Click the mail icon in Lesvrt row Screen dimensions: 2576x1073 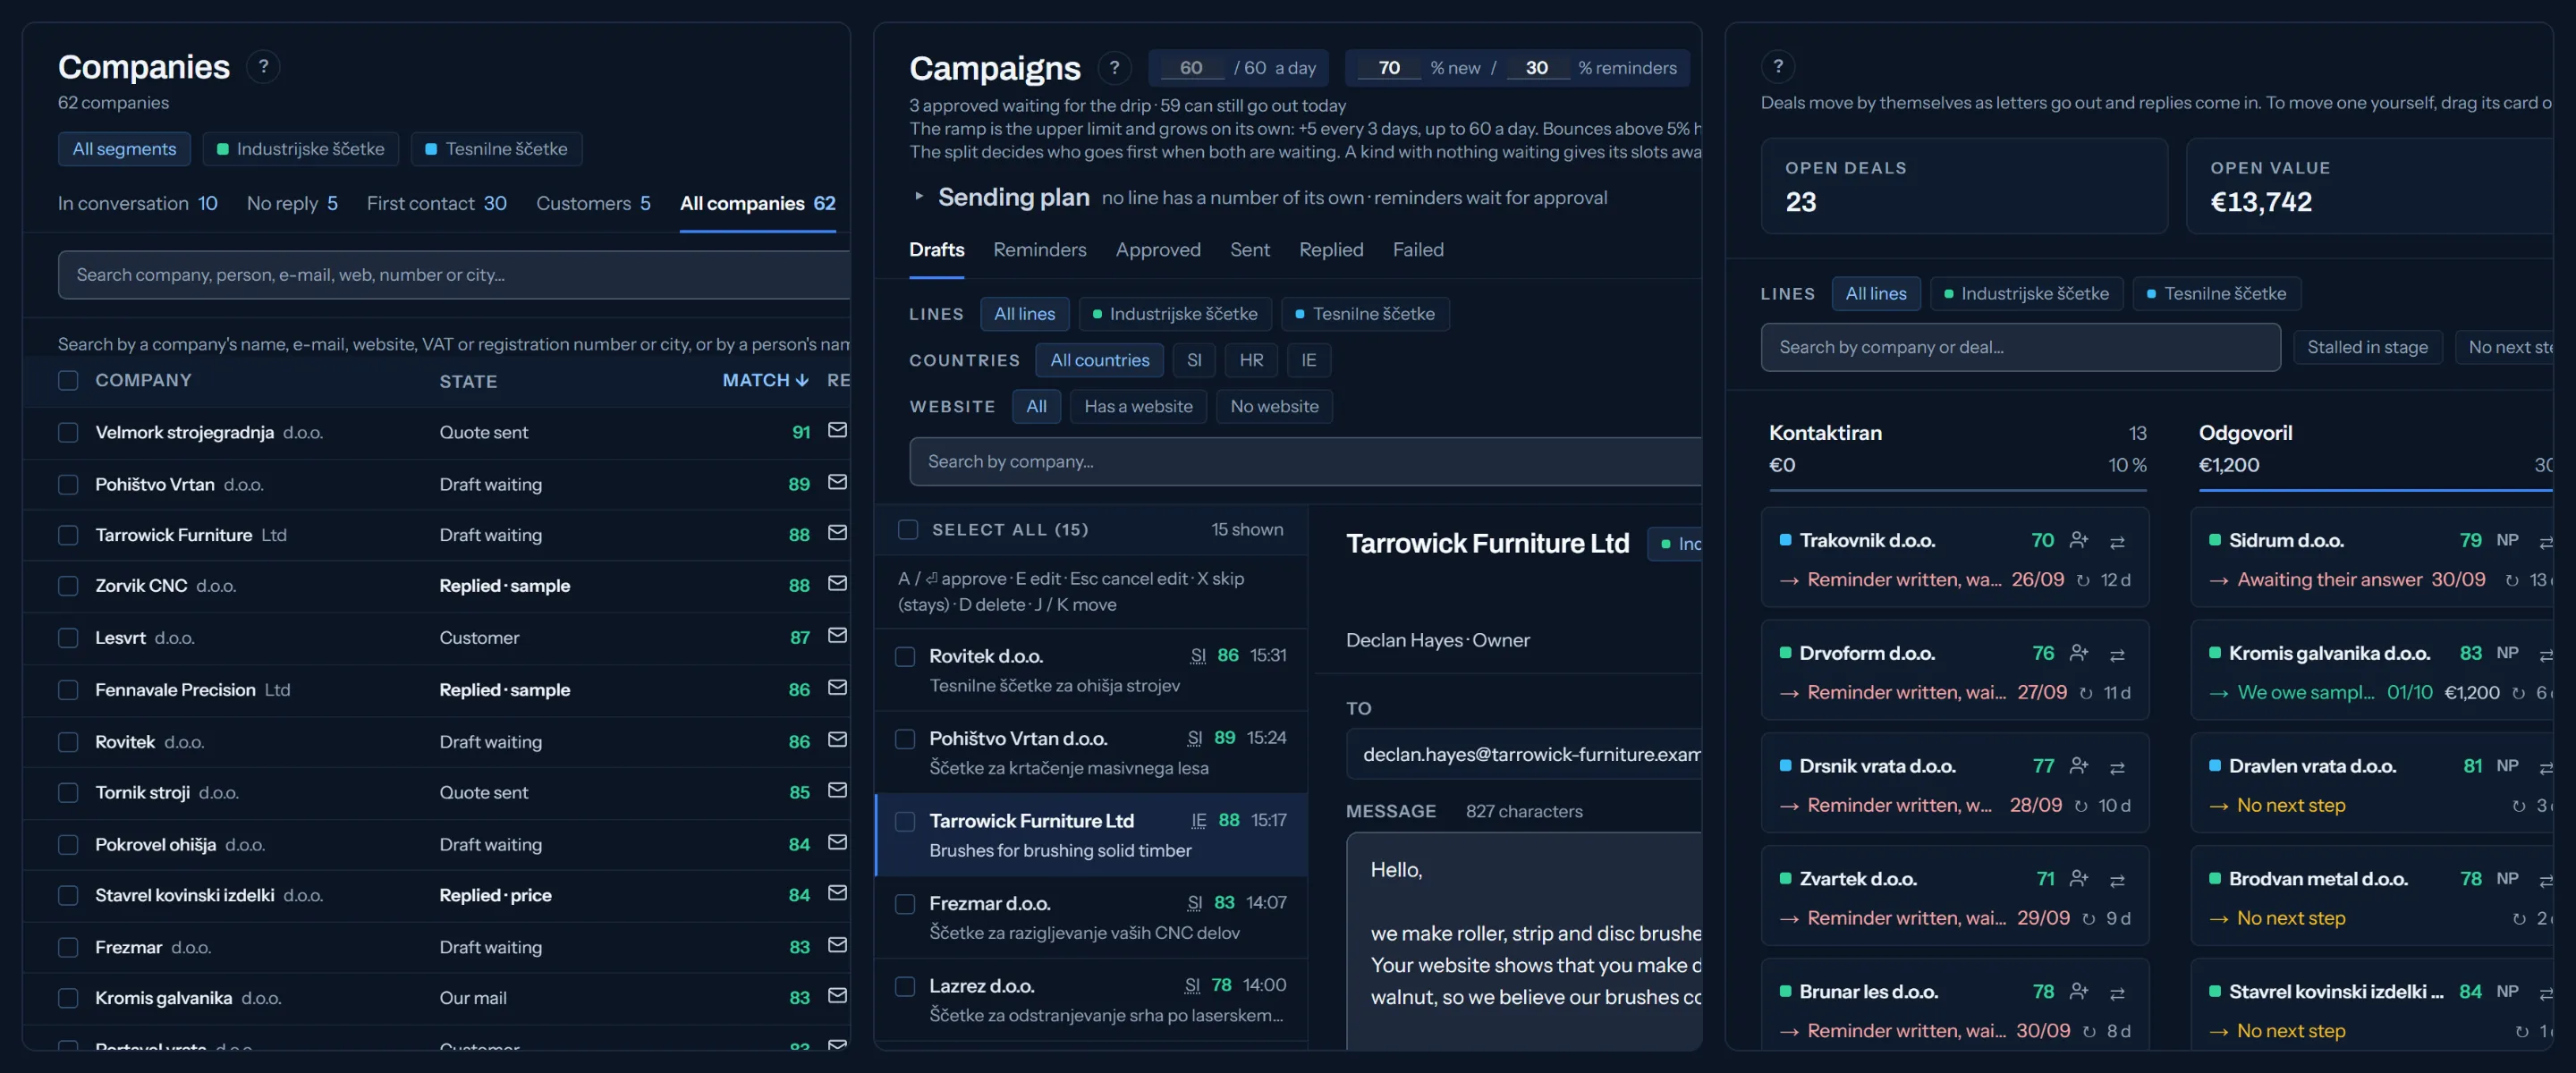click(837, 635)
